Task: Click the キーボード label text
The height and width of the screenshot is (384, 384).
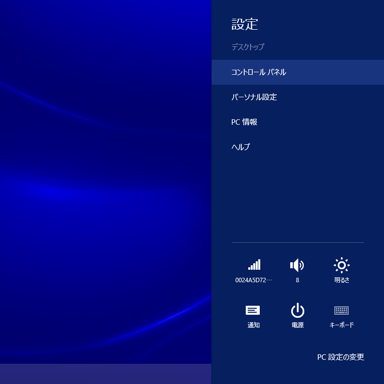Action: (x=342, y=325)
